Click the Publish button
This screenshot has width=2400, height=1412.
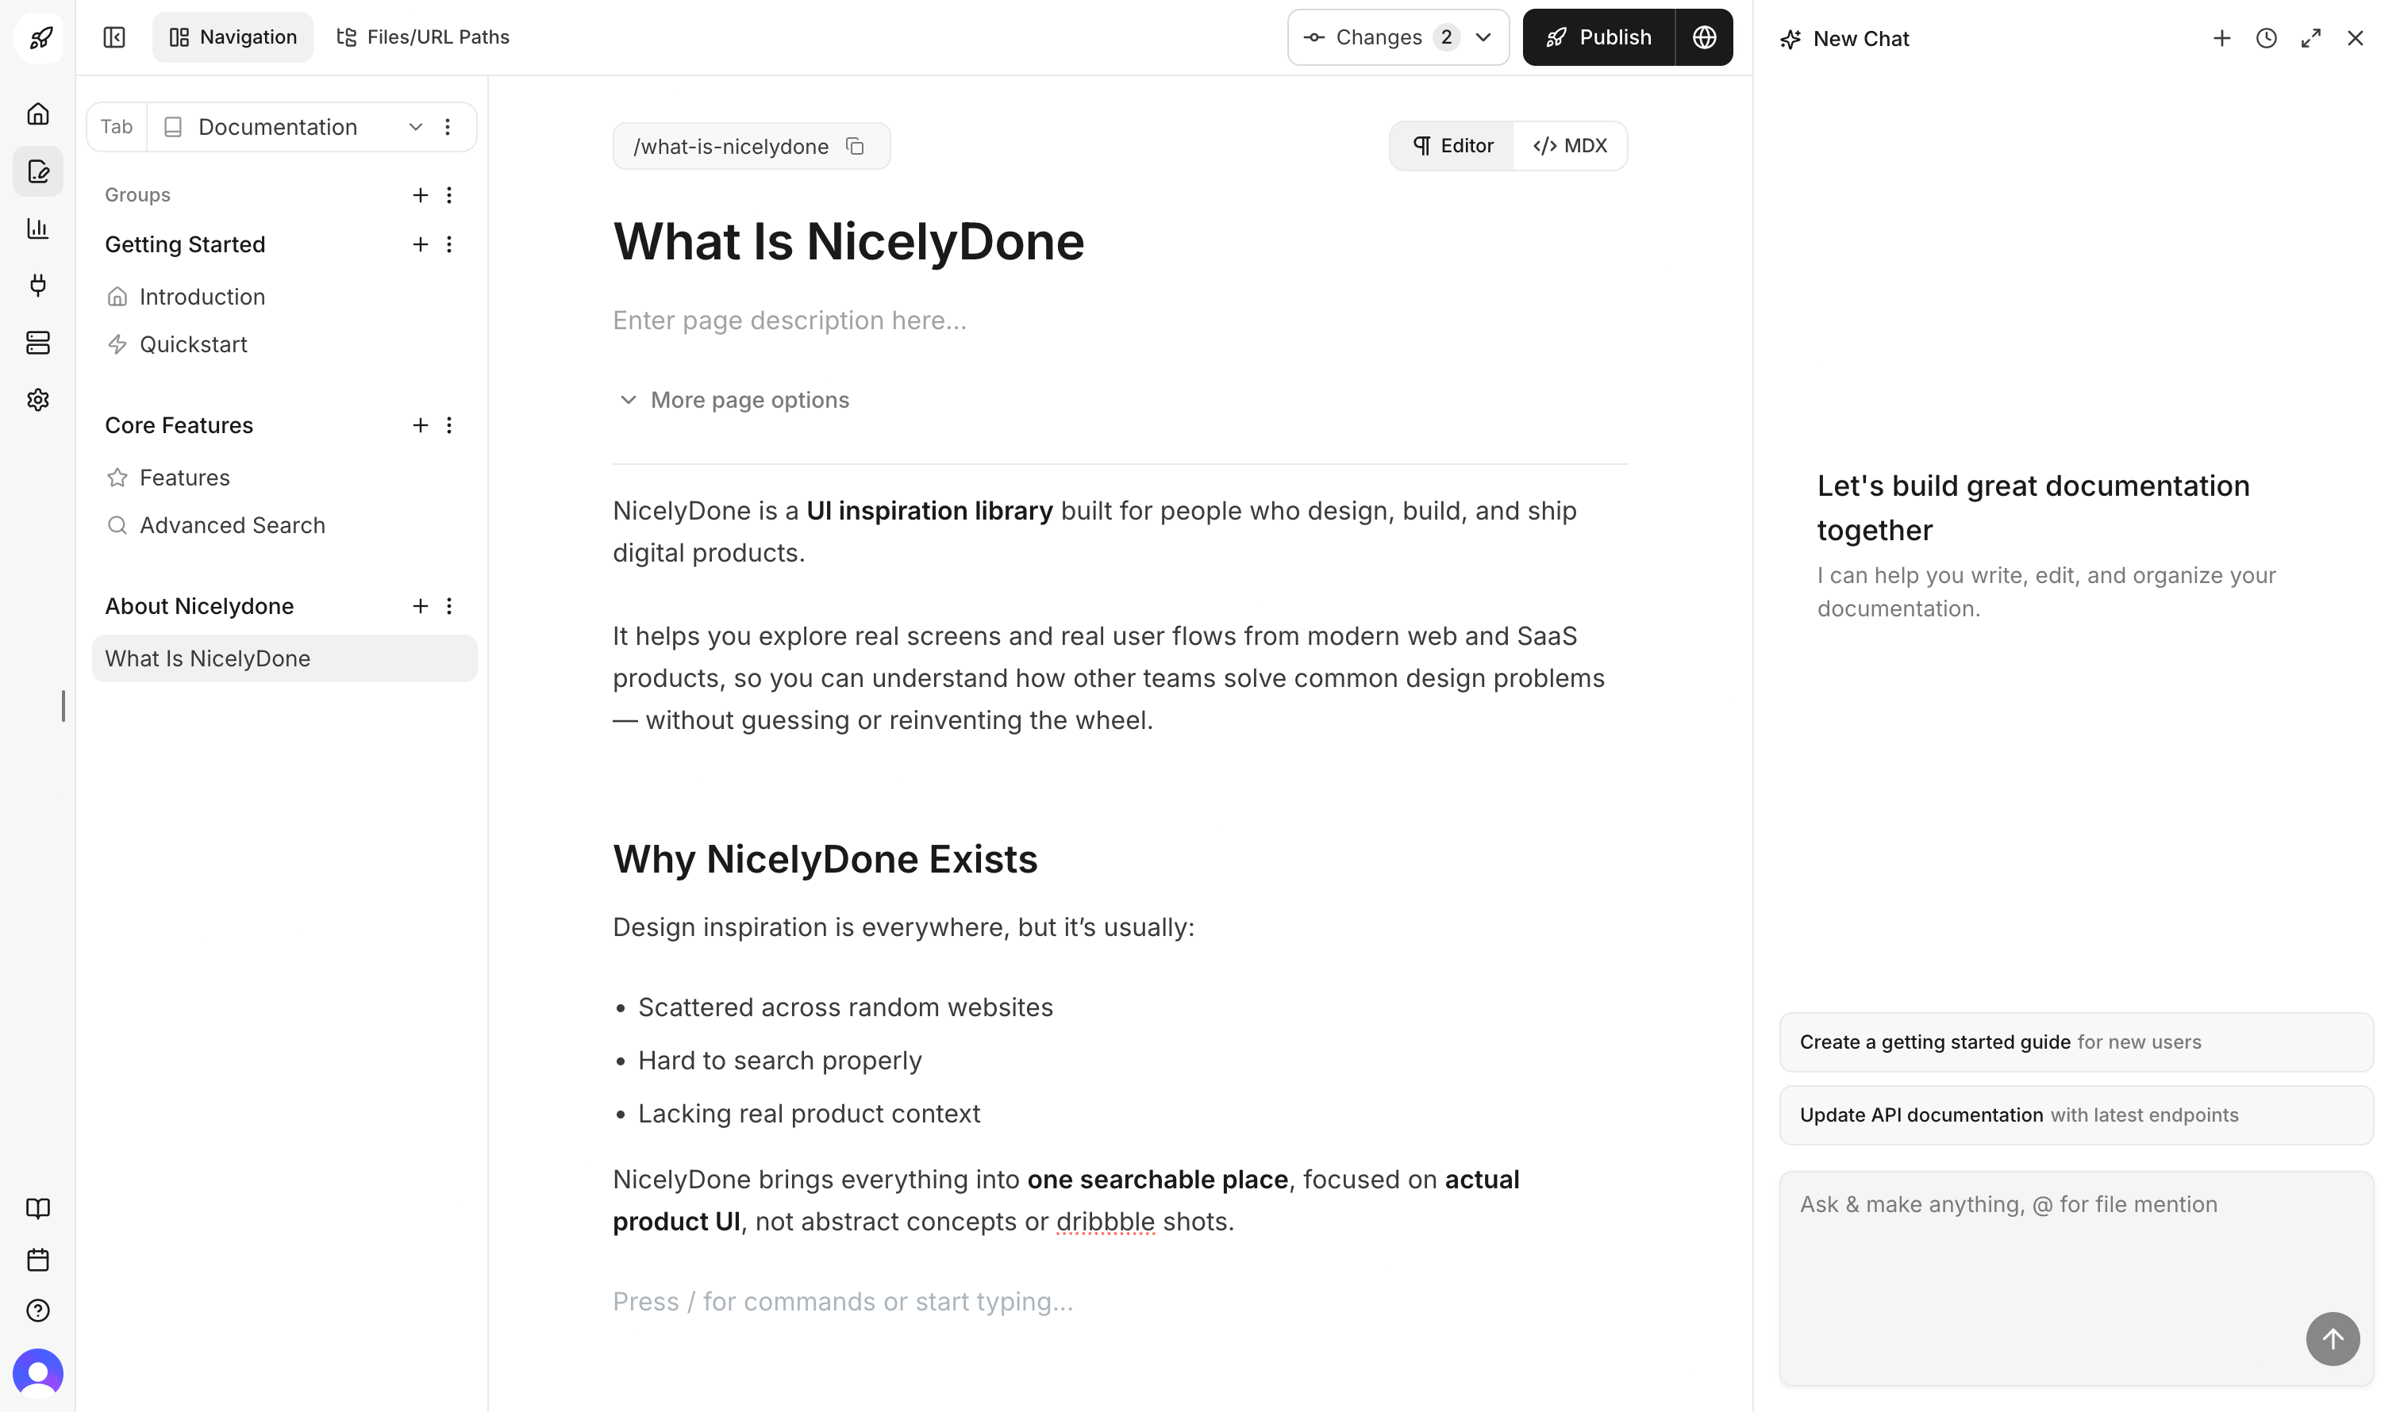tap(1598, 38)
